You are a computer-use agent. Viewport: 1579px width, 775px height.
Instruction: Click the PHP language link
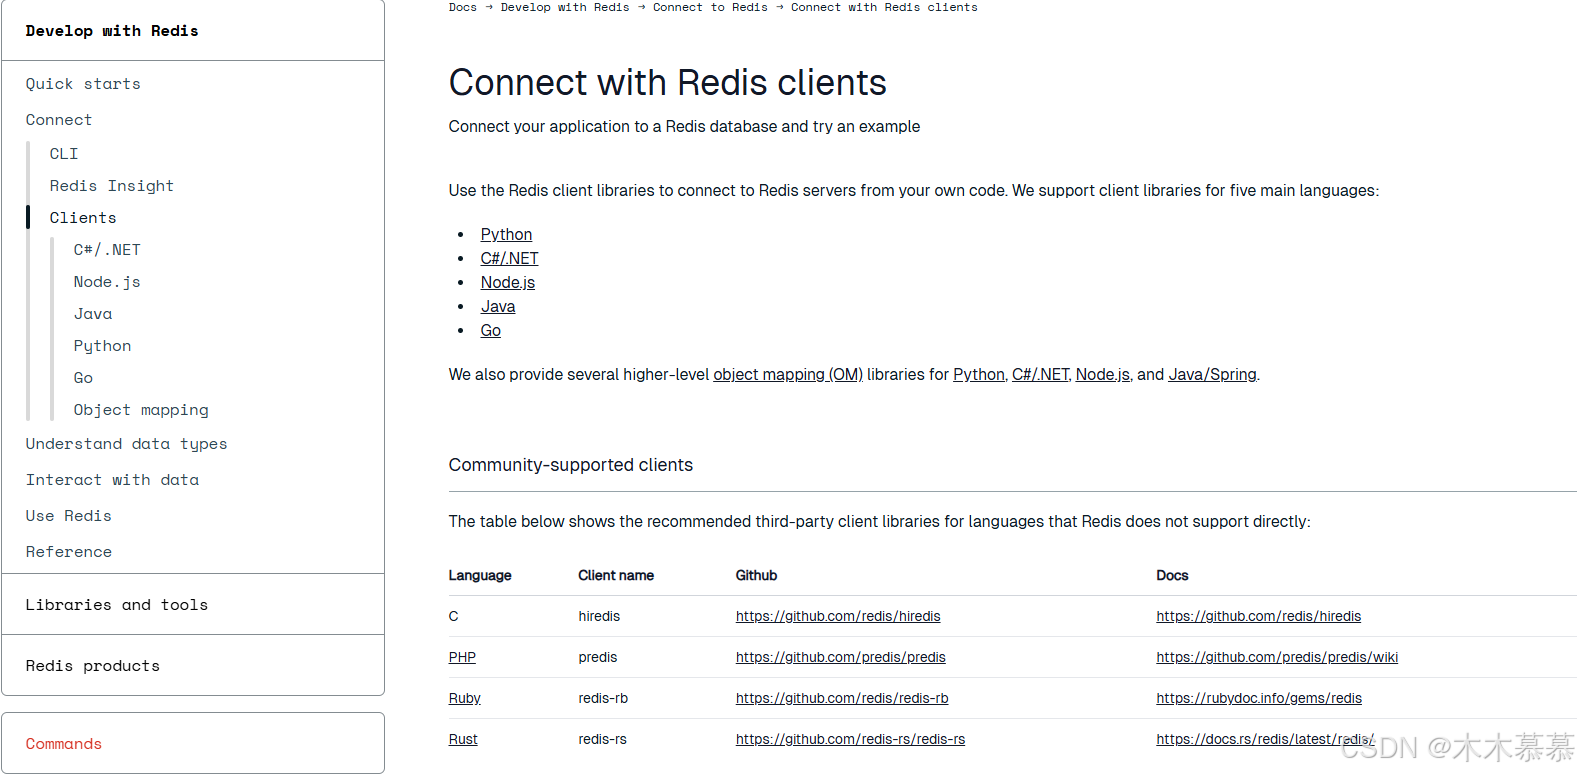(x=462, y=657)
